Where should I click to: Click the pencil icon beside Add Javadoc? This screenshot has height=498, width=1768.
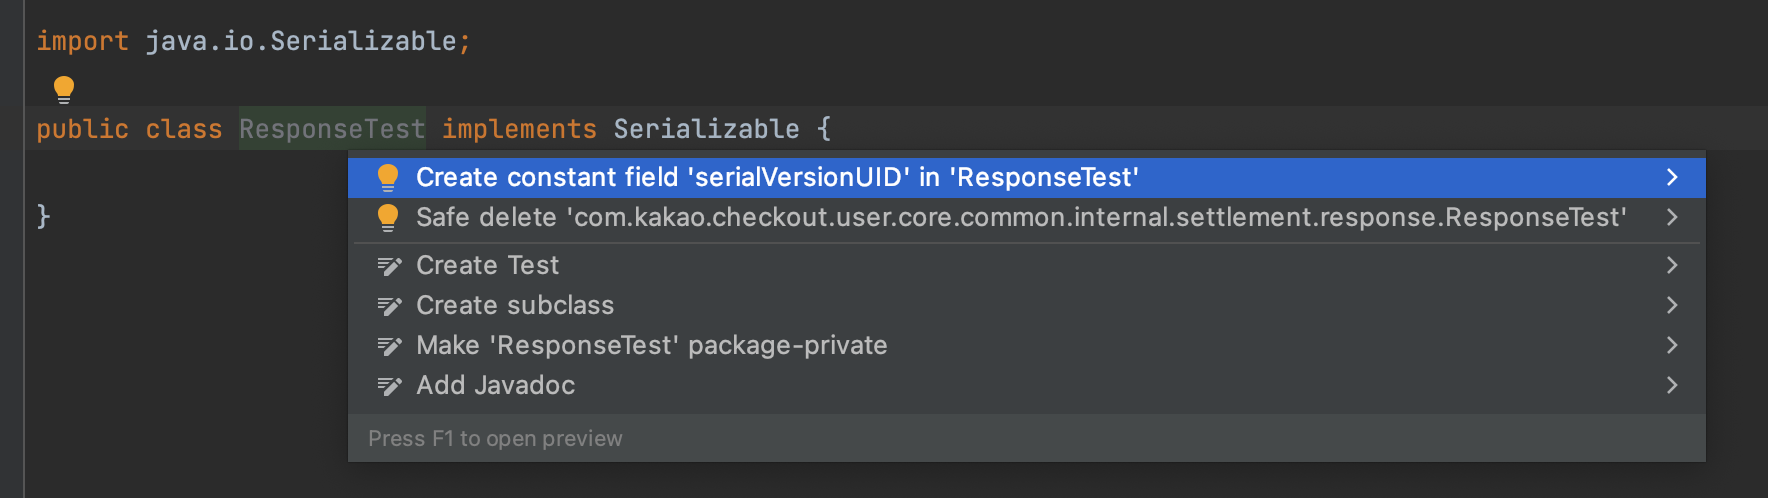click(x=389, y=386)
